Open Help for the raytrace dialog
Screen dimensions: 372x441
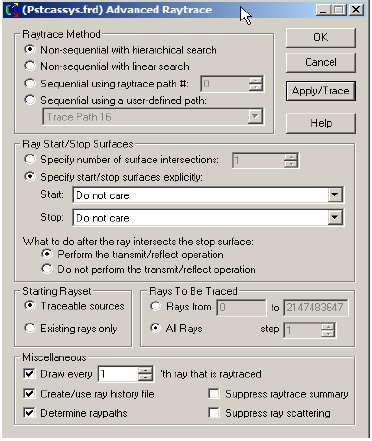tap(321, 123)
